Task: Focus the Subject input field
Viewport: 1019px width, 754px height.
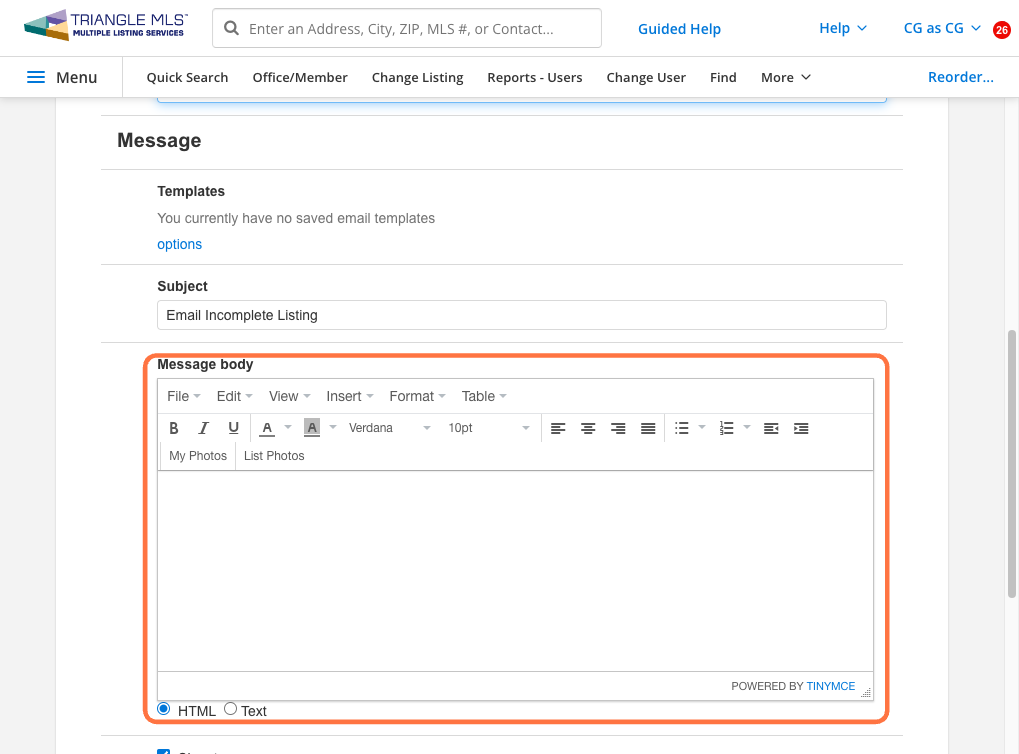Action: click(x=521, y=315)
